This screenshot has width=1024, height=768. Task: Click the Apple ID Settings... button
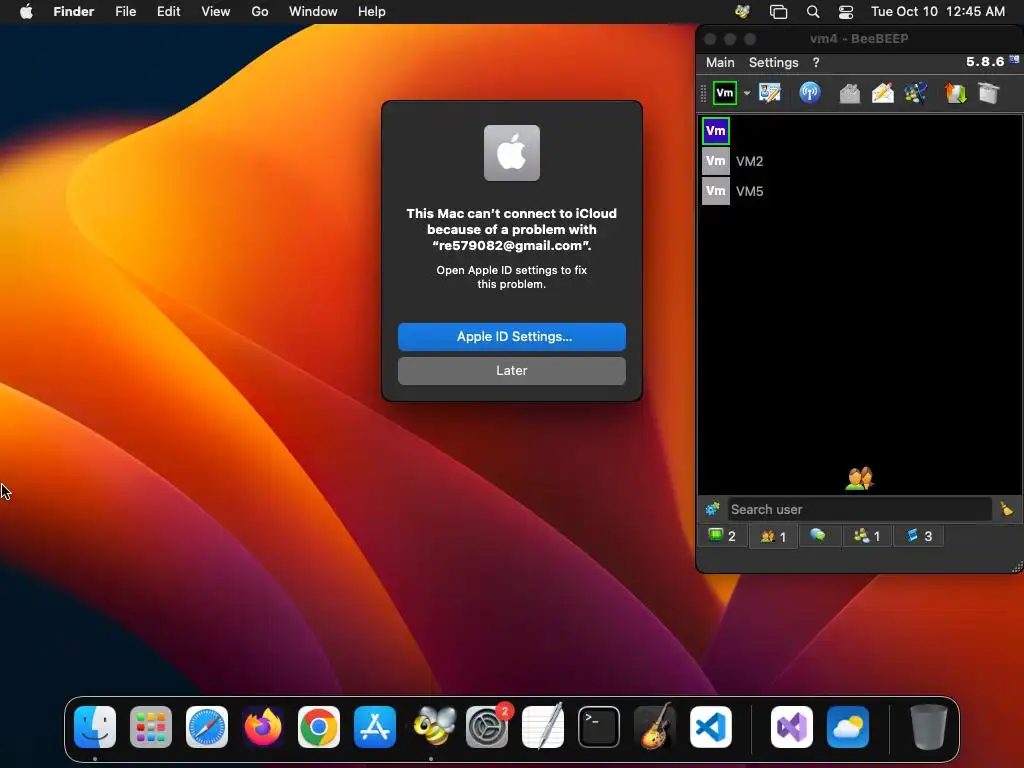[511, 337]
